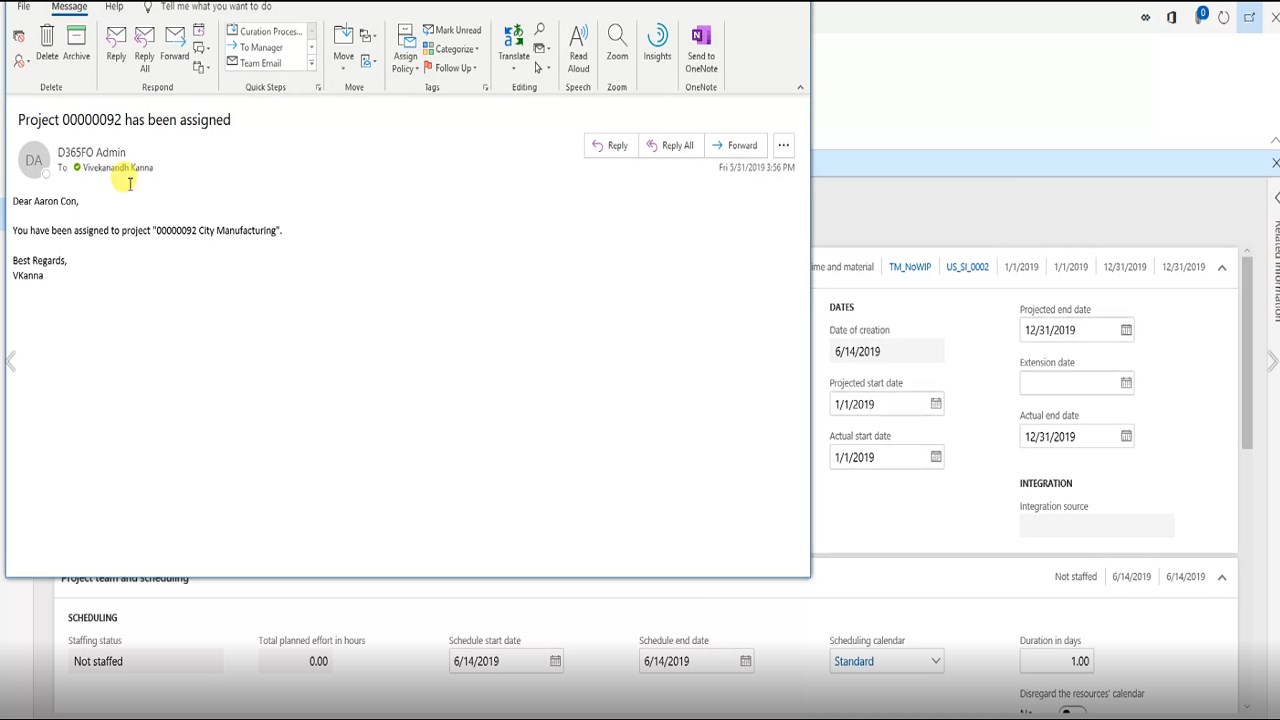Send the email to OneNote
The width and height of the screenshot is (1280, 720).
coord(701,48)
